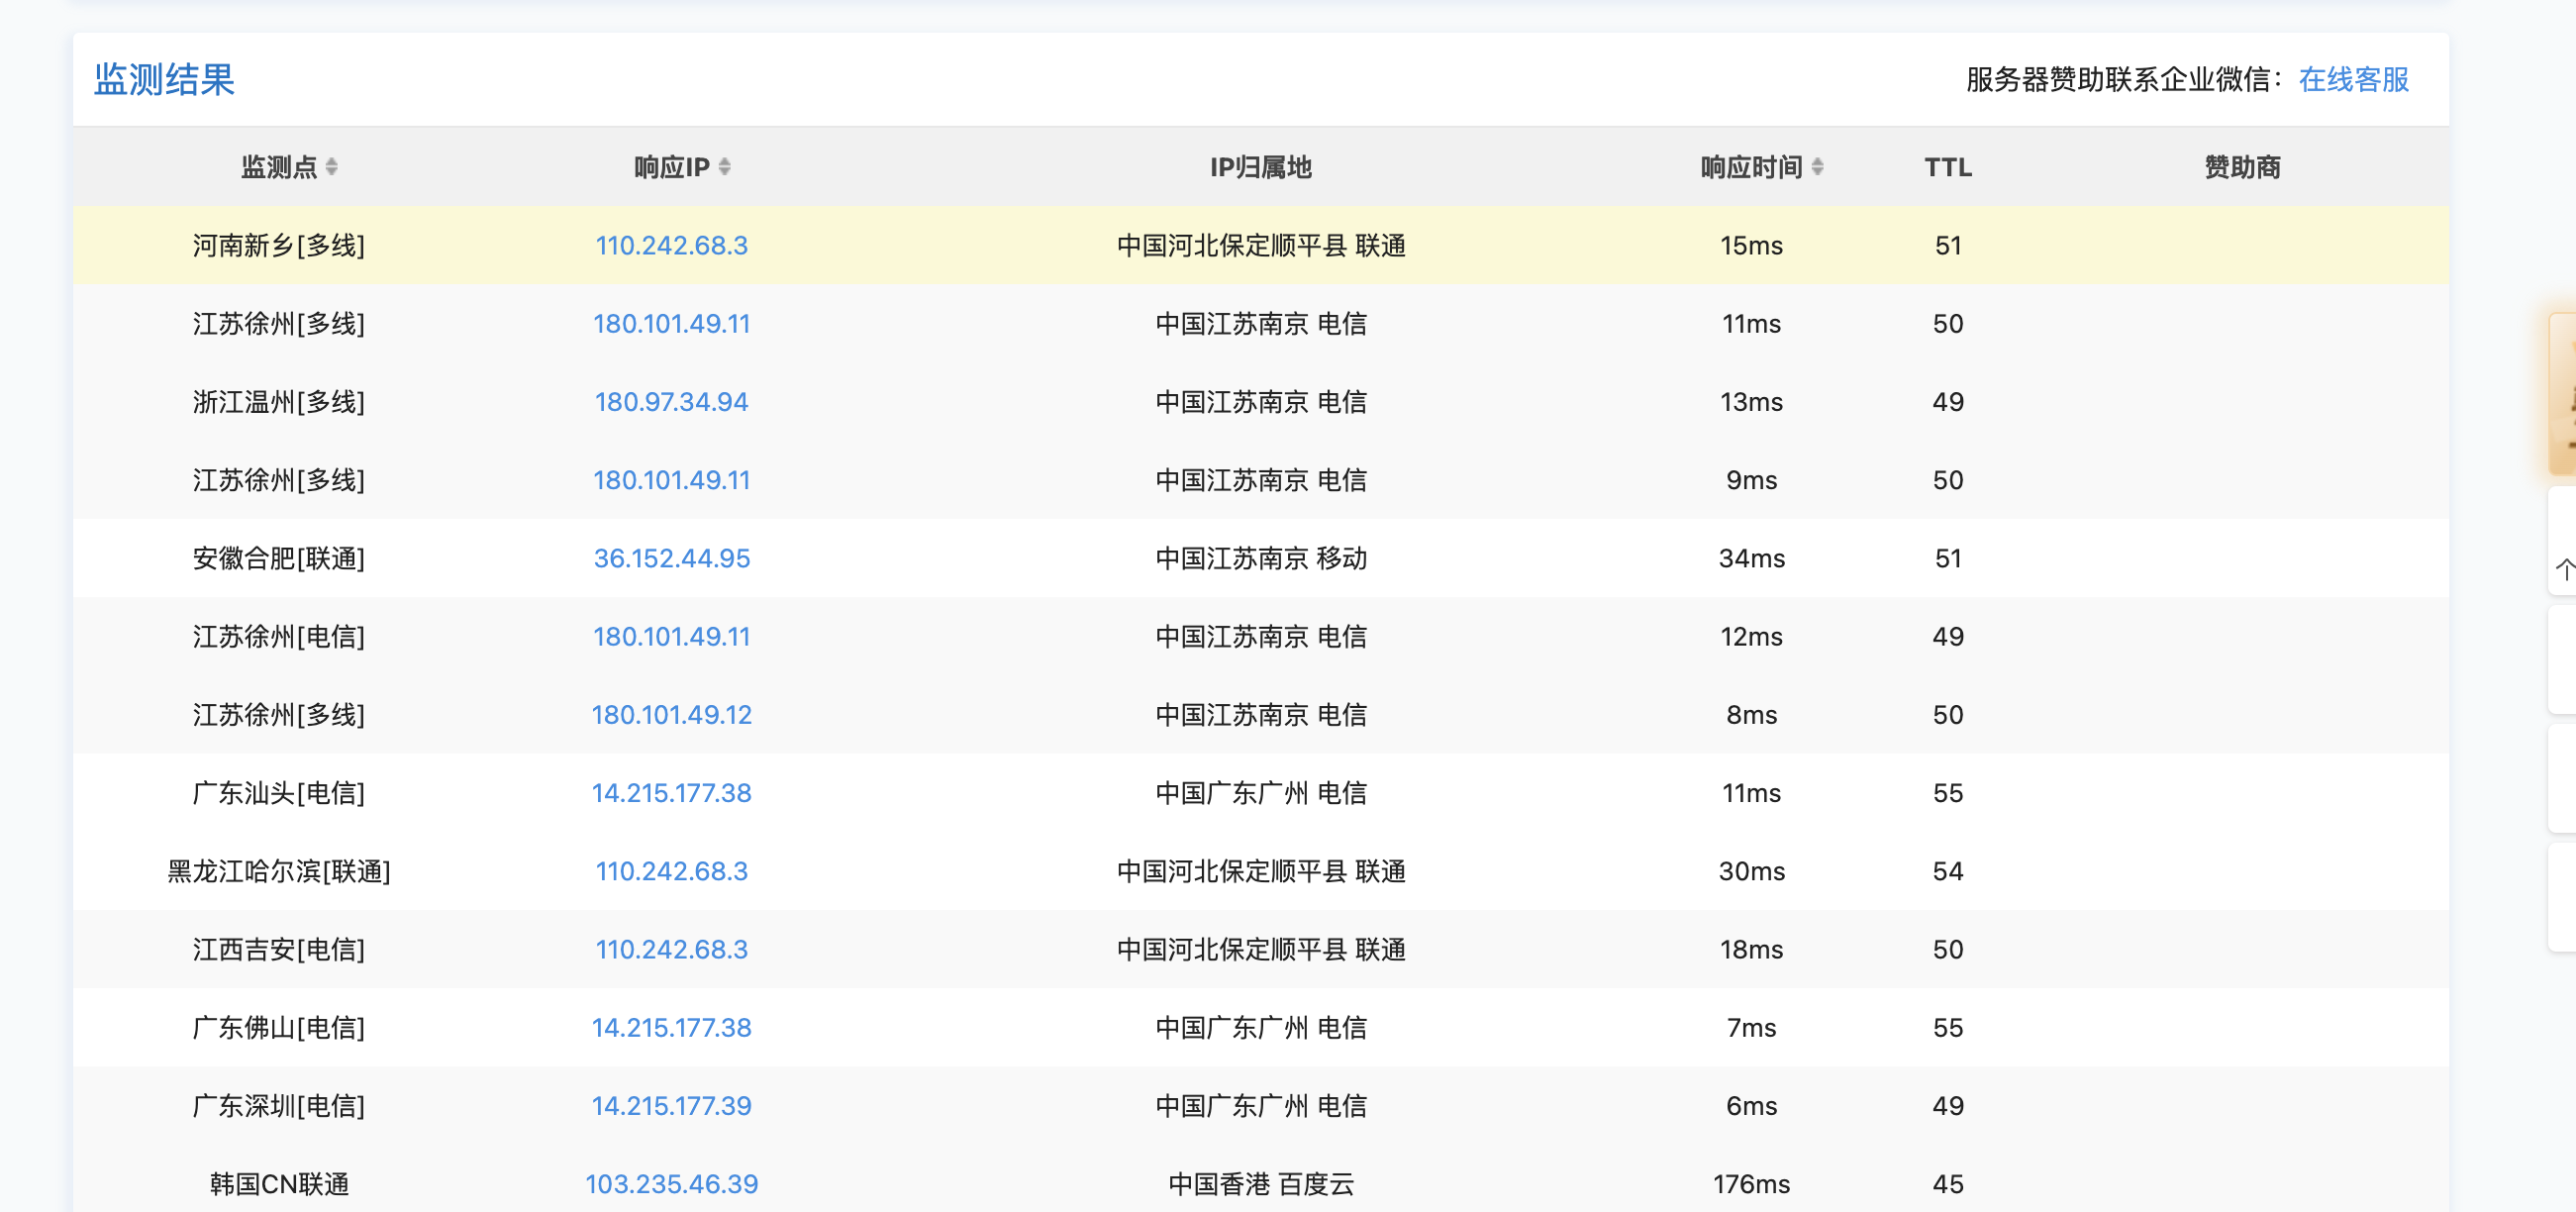The image size is (2576, 1212).
Task: Open IP 180.101.49.12 in the 江苏徐州 multiline row
Action: (671, 714)
